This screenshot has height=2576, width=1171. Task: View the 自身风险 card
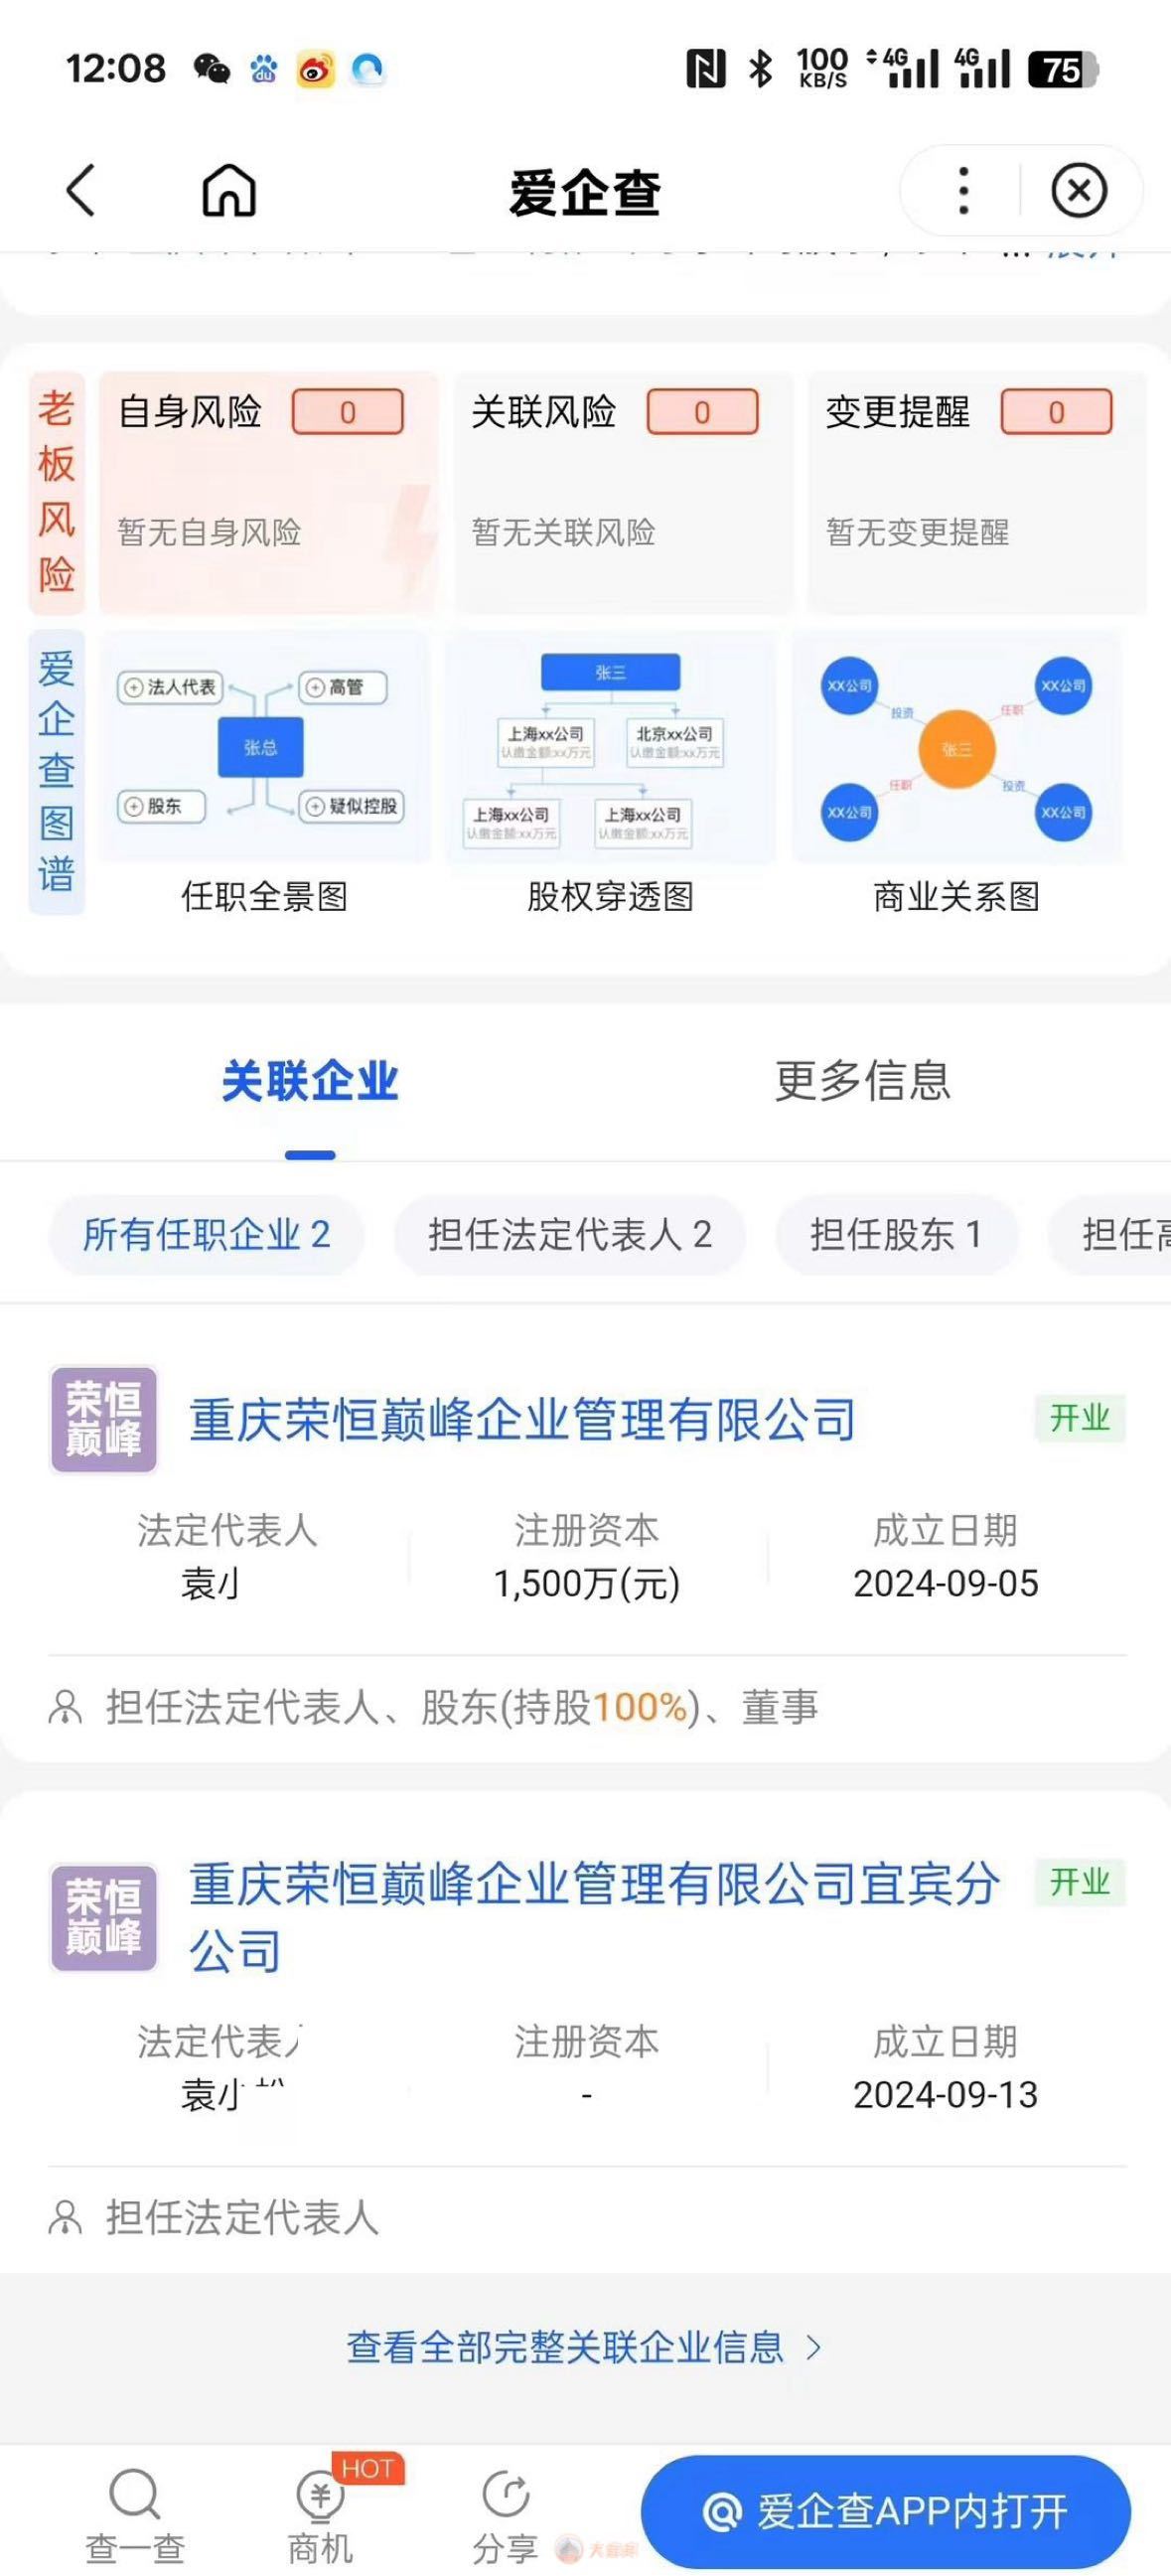click(x=268, y=490)
